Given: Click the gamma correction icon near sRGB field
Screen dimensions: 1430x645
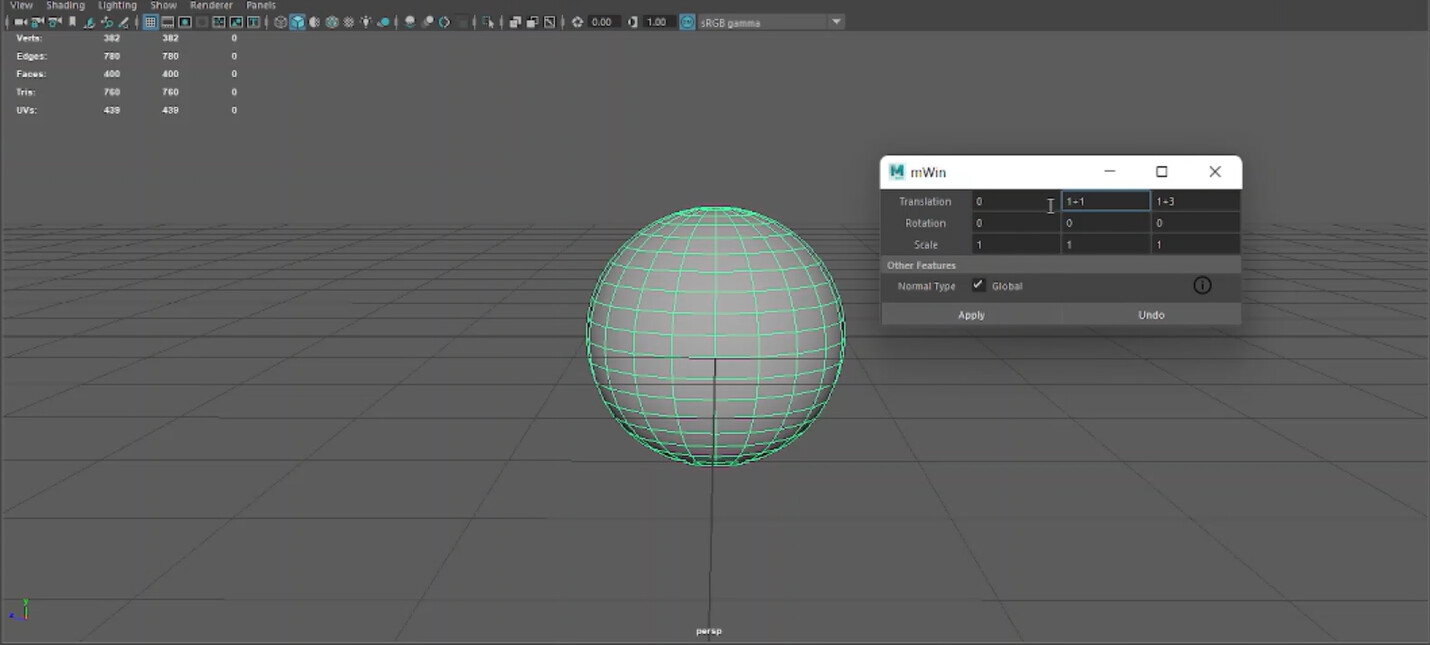Looking at the screenshot, I should click(686, 21).
